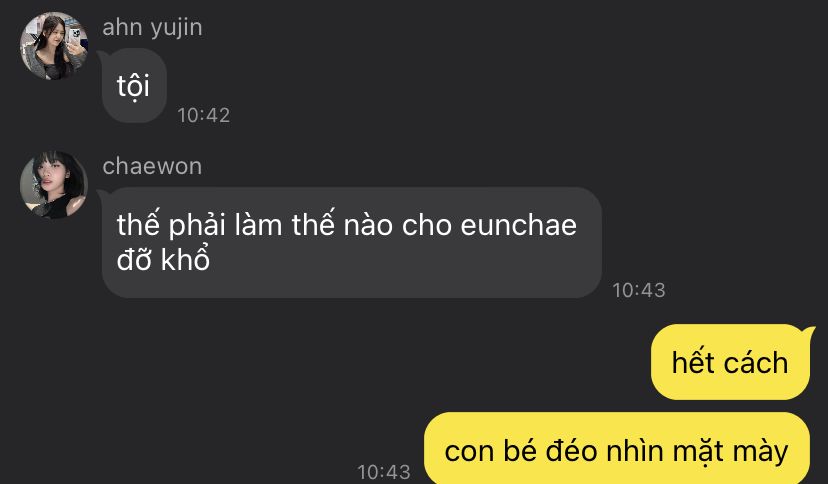Tap the sender name chaewon
Screen dimensions: 828x484
click(152, 166)
